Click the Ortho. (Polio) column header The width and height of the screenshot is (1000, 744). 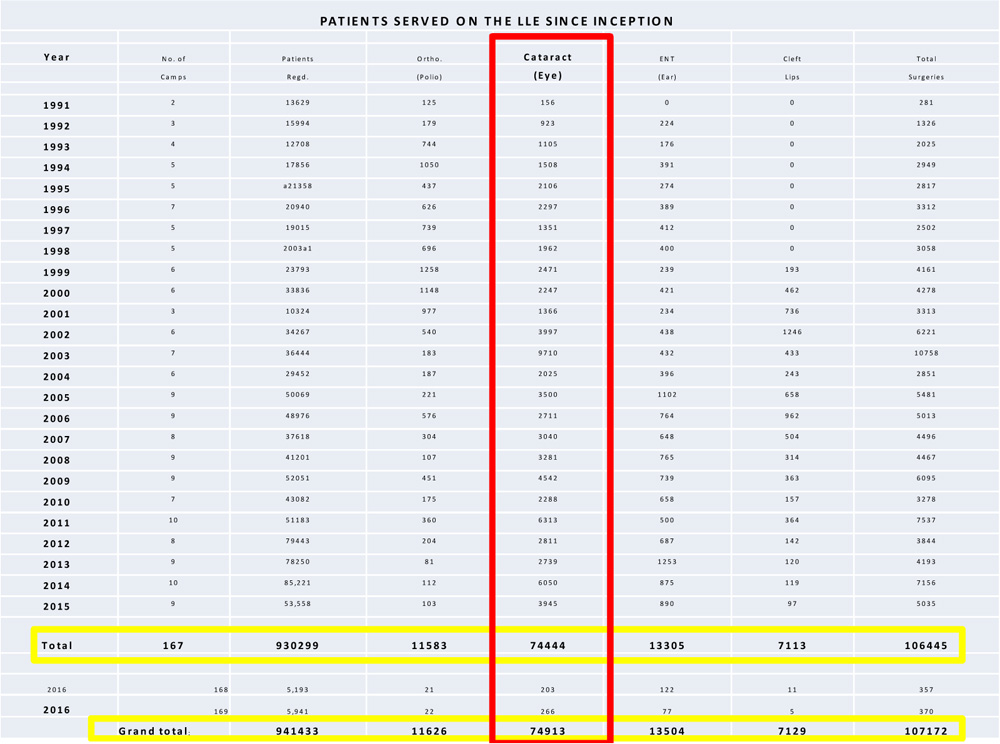click(x=429, y=67)
